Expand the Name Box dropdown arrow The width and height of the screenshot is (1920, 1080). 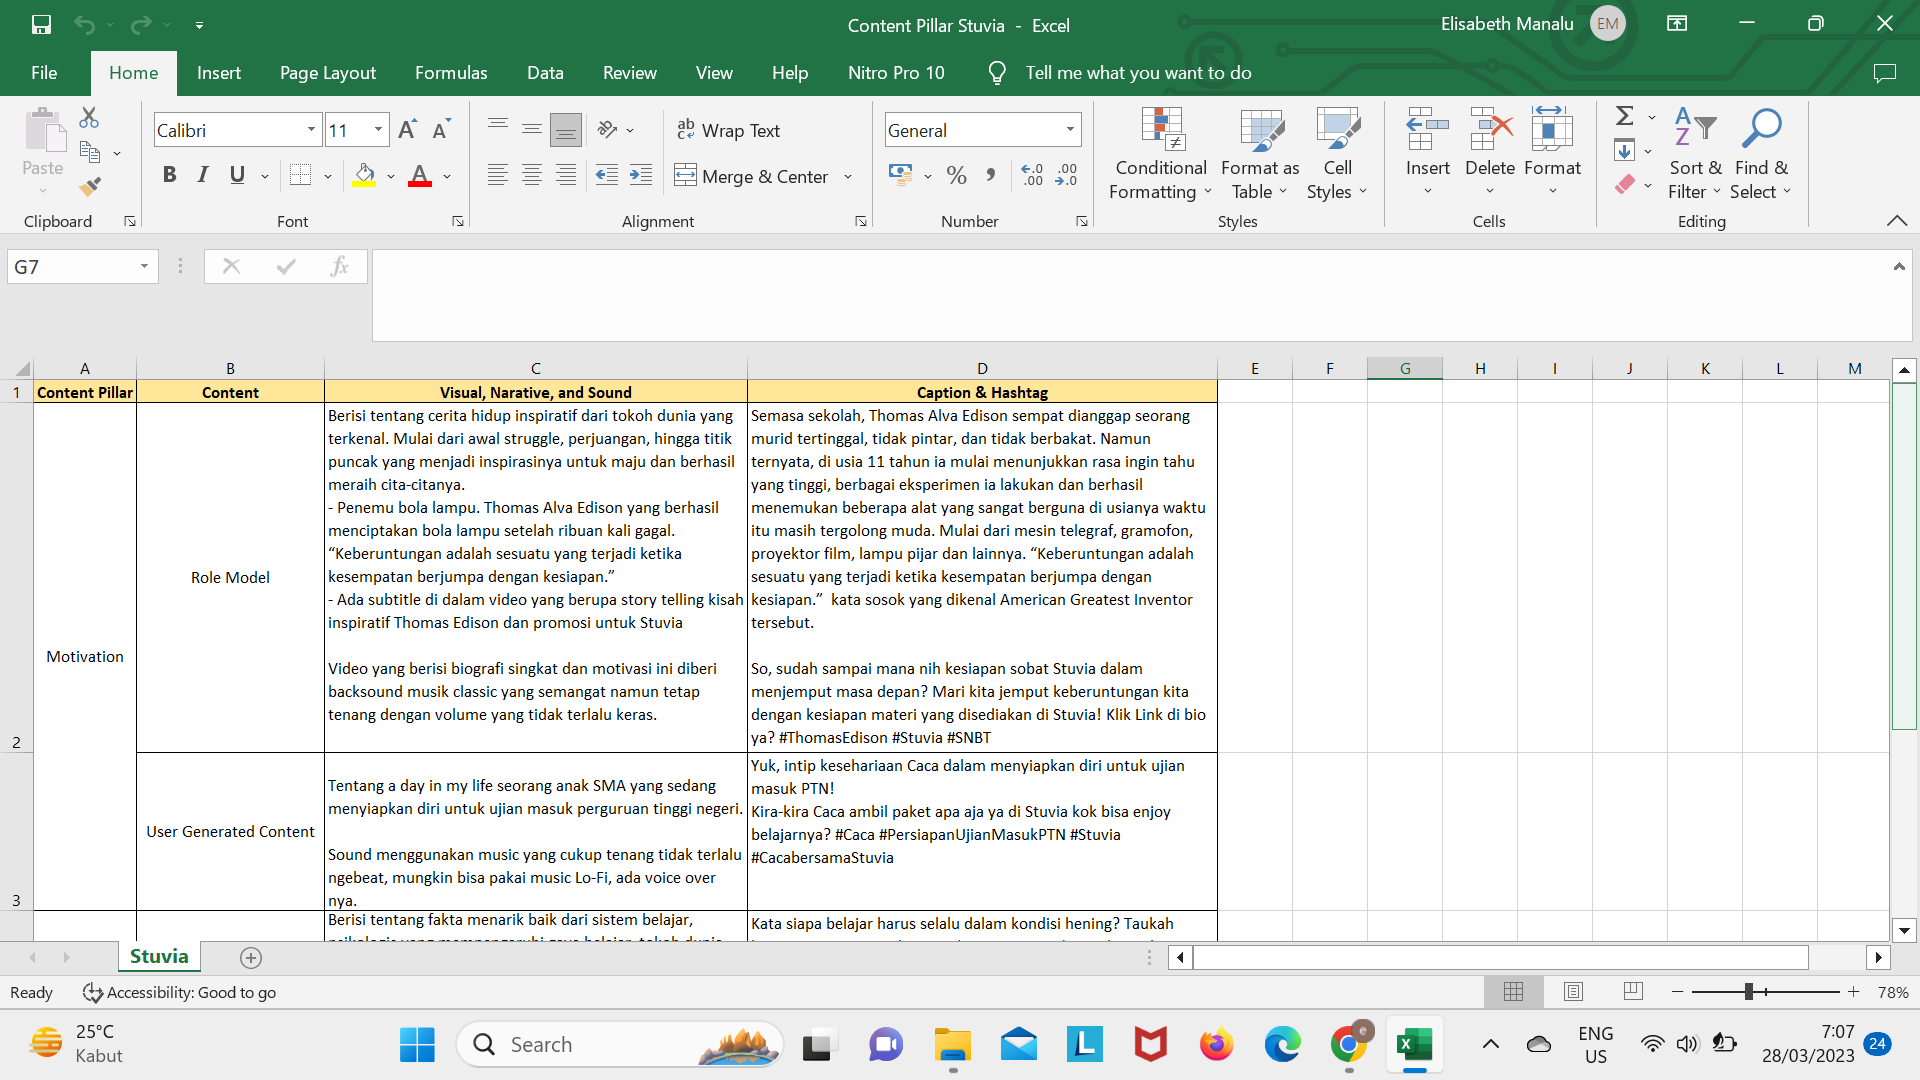(x=144, y=267)
